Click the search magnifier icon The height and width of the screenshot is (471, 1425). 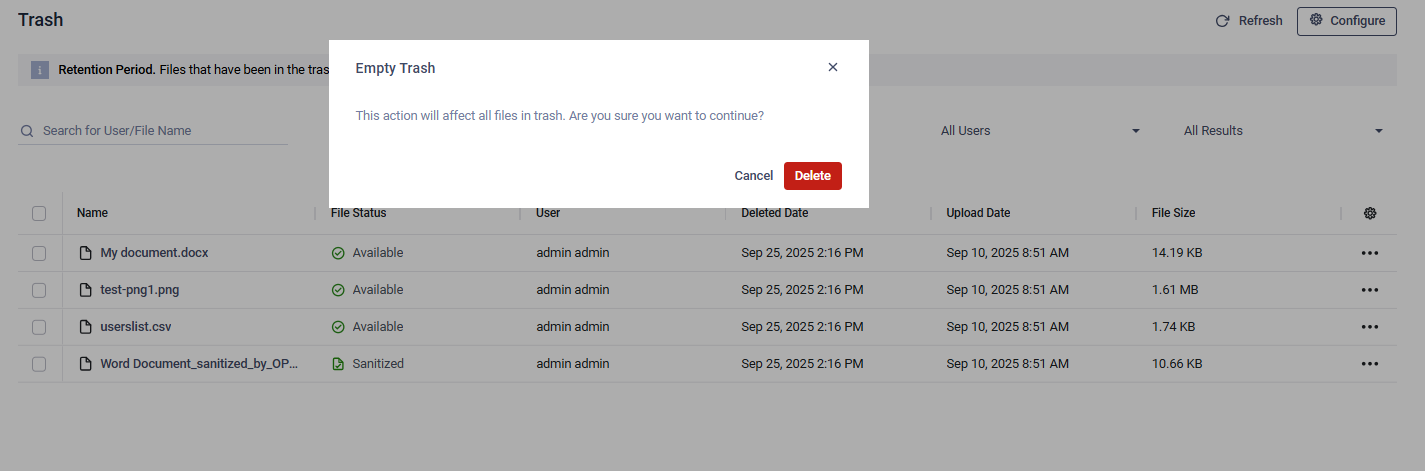[28, 131]
